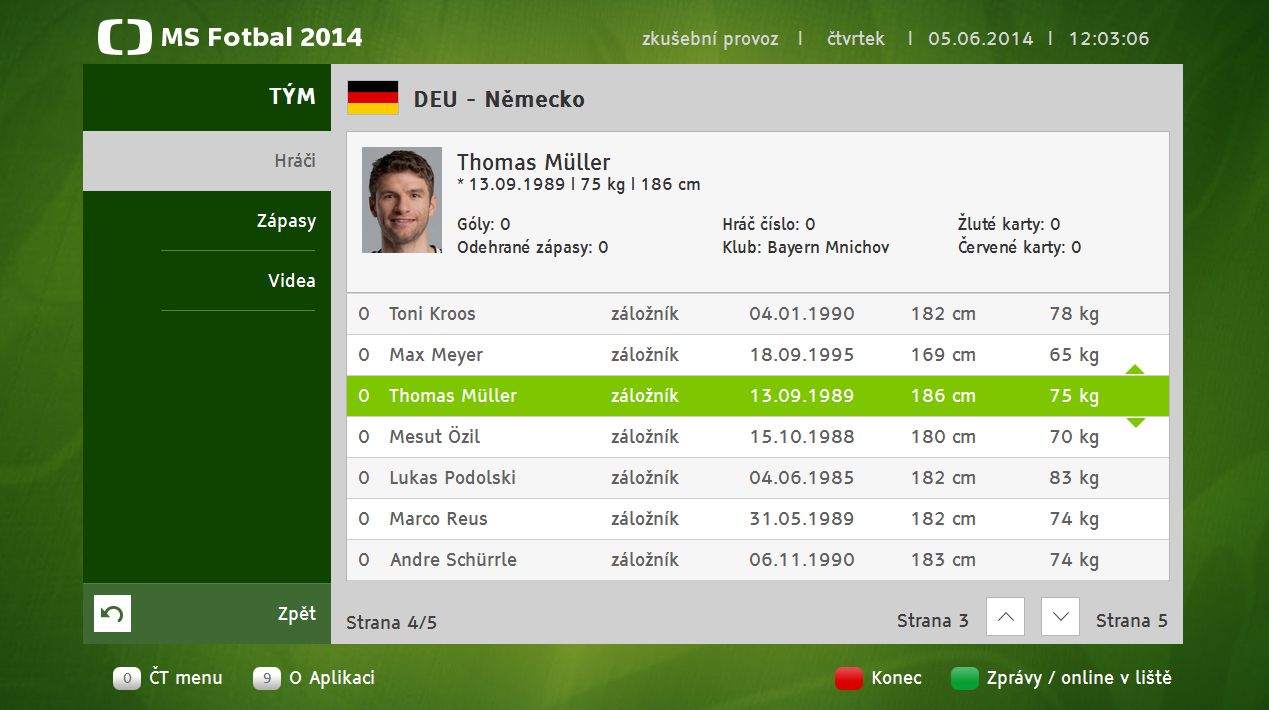
Task: Click the 9 key icon for O Aplikaci
Action: coord(267,678)
